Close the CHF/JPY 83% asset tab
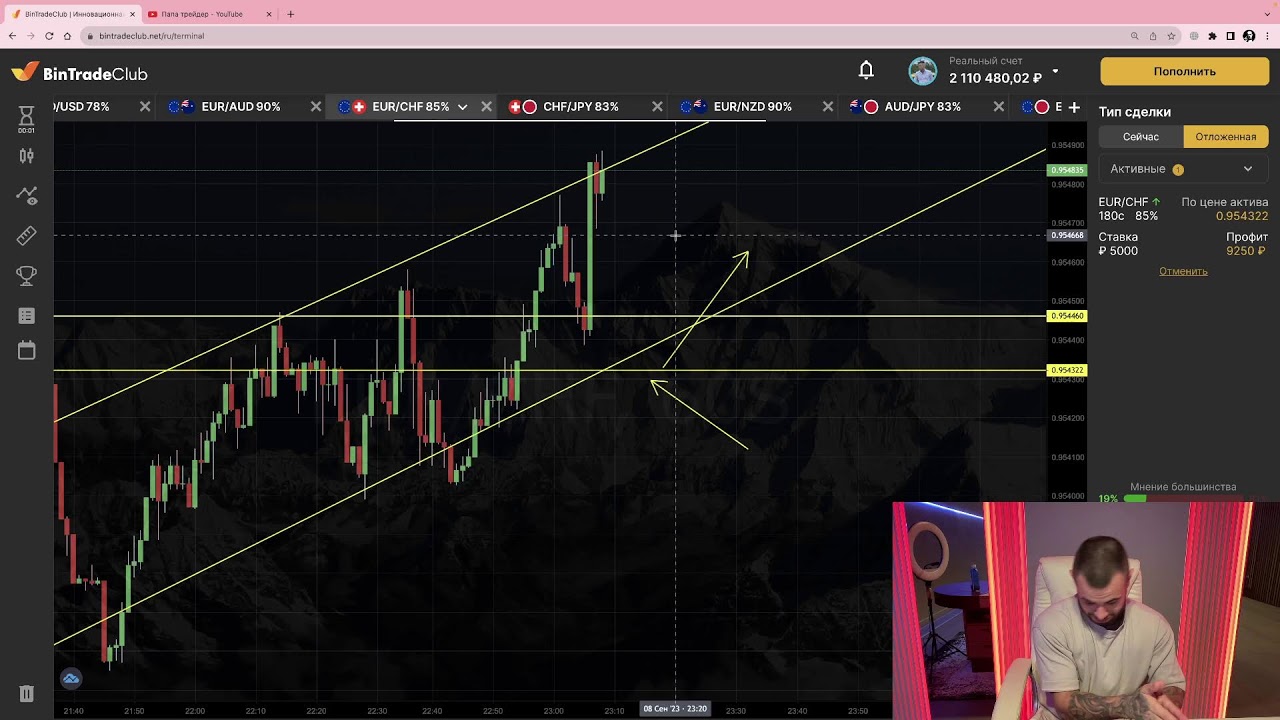The width and height of the screenshot is (1280, 720). tap(657, 107)
